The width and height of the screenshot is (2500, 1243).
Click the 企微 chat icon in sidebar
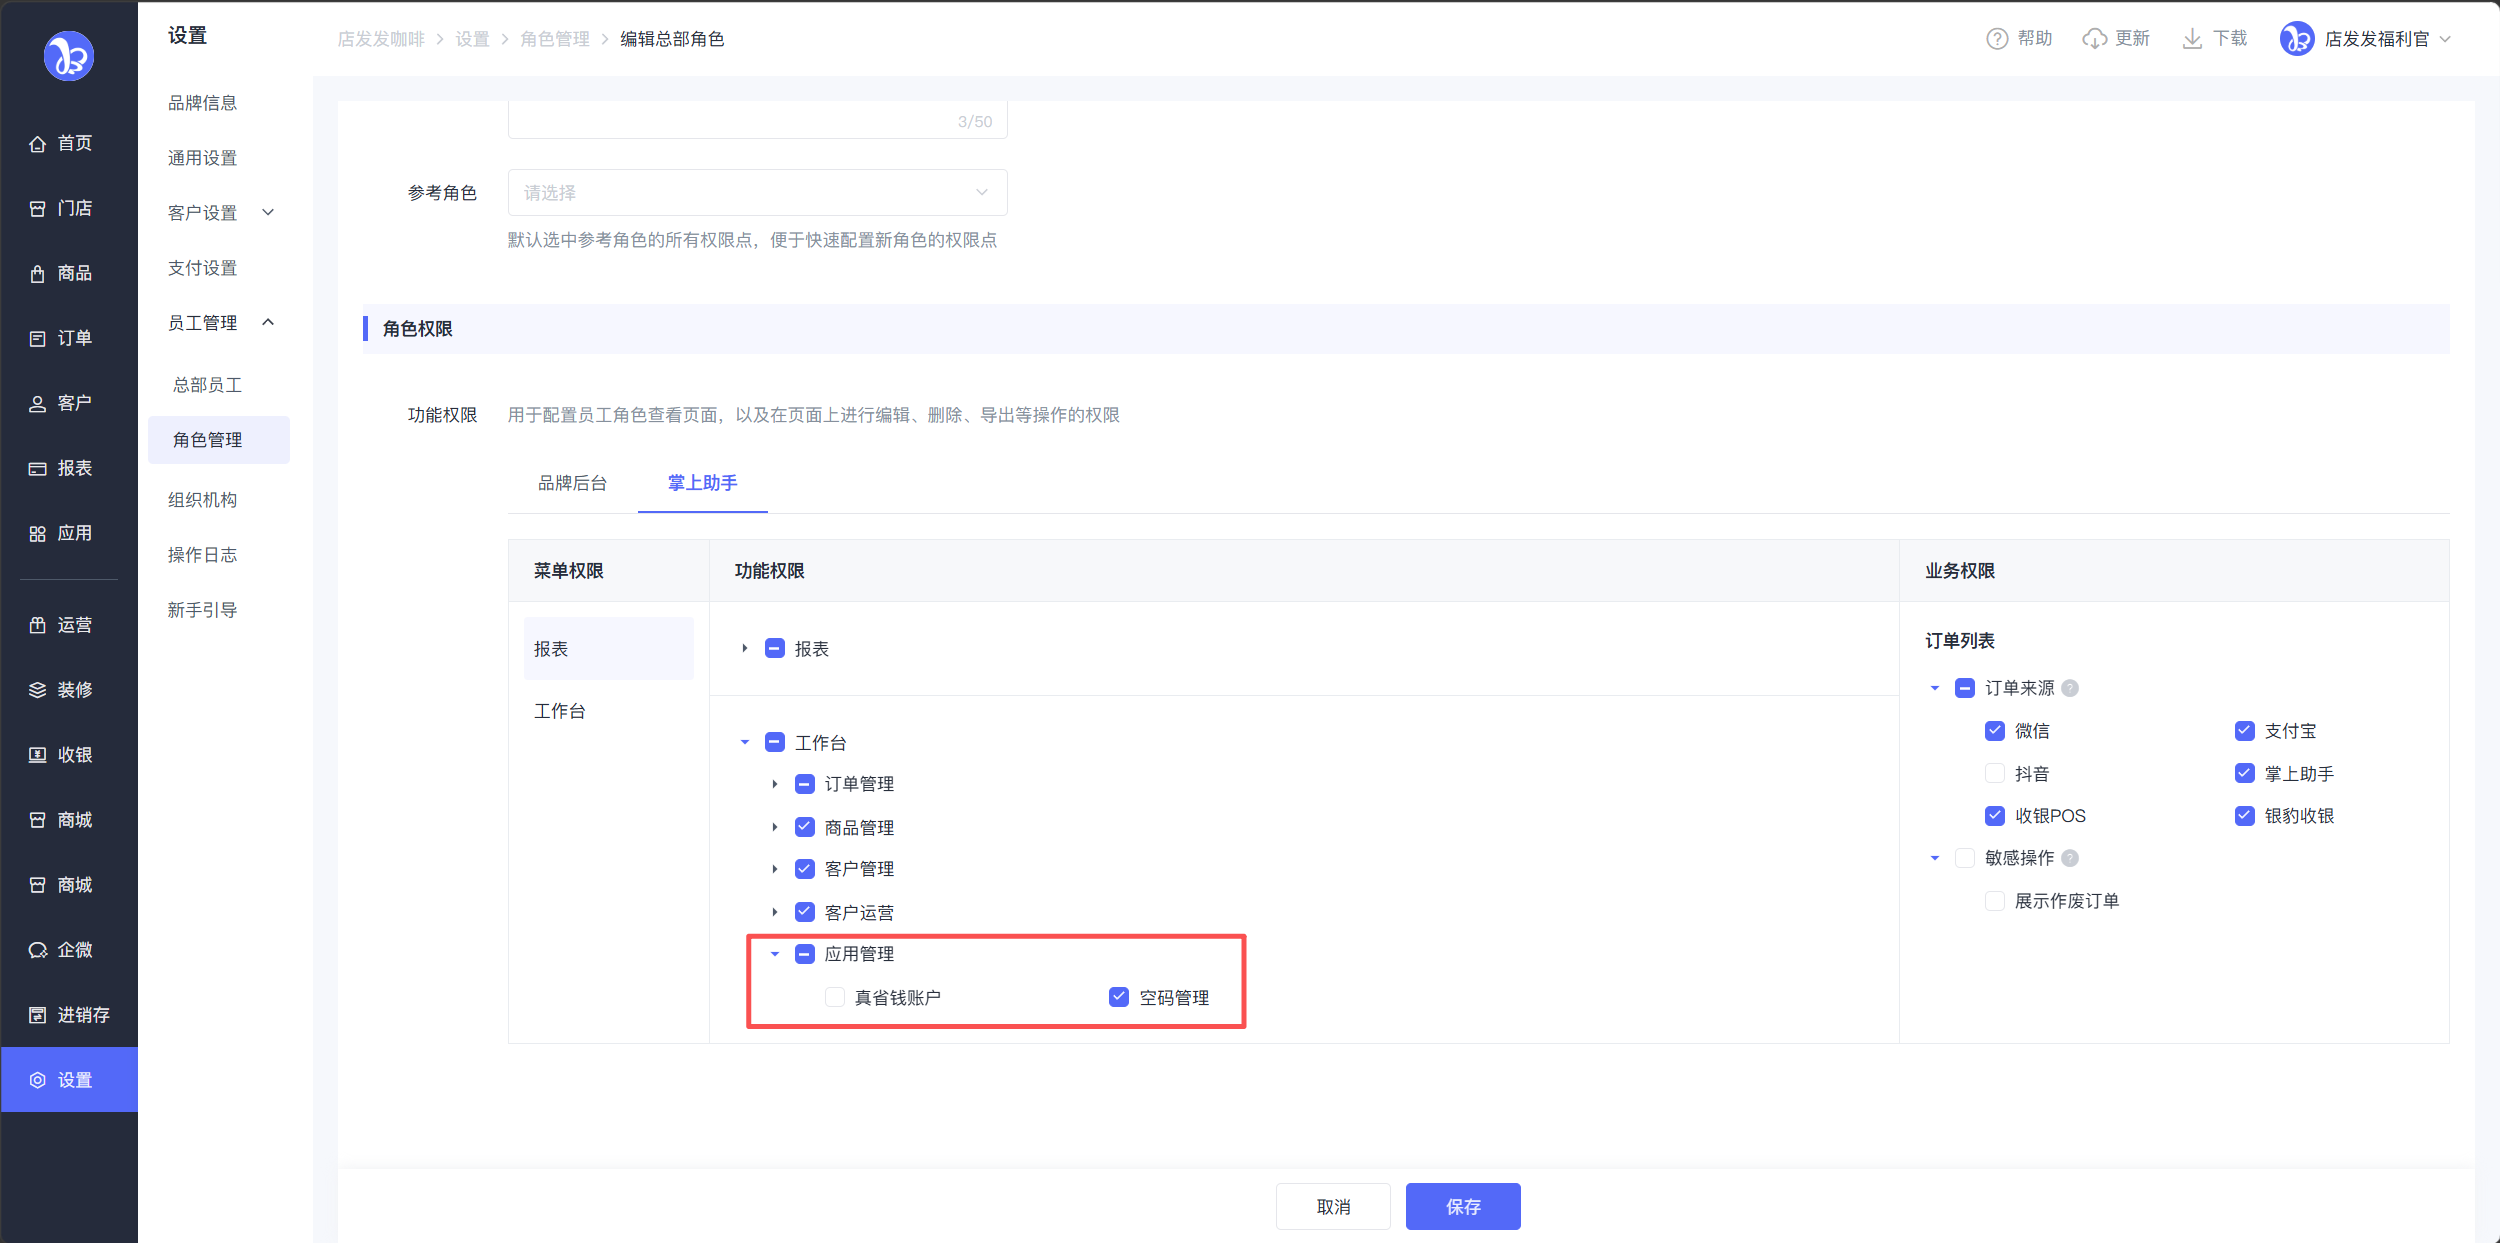click(x=37, y=950)
